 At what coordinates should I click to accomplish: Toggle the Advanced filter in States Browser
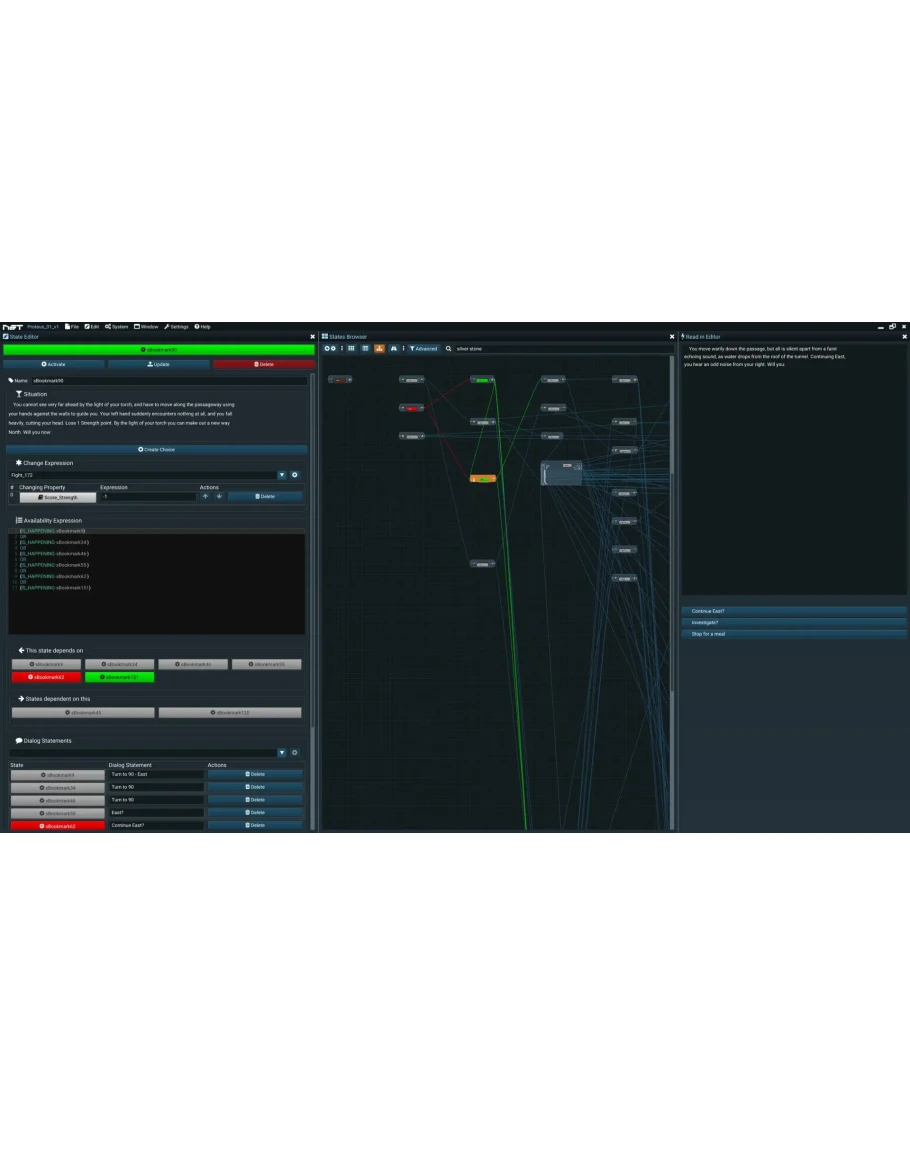(423, 348)
